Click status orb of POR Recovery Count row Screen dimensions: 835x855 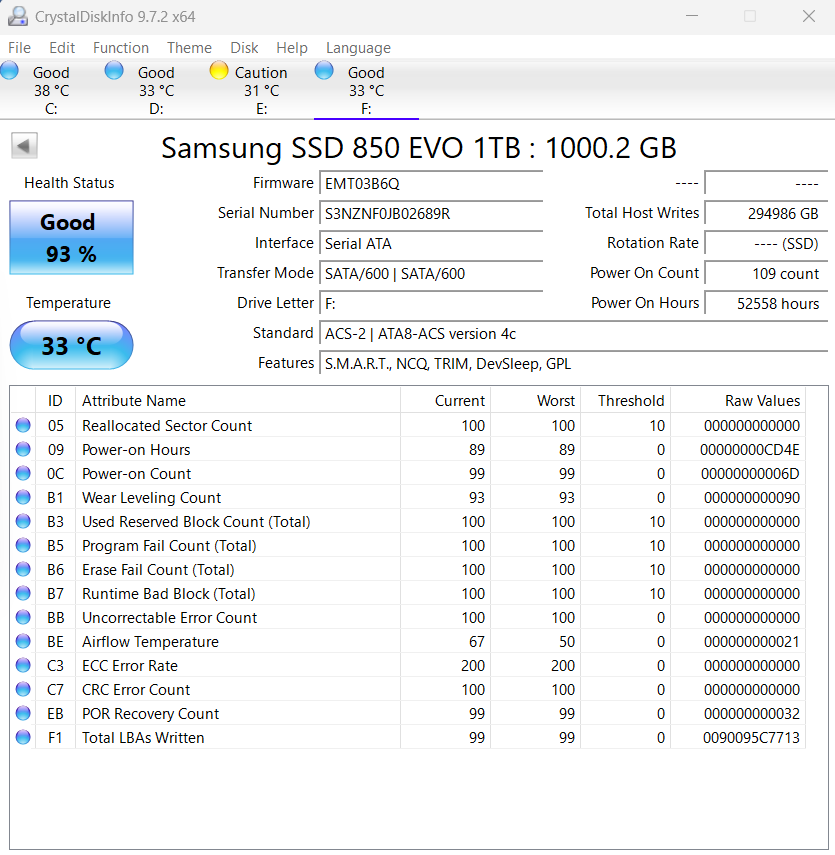pos(23,713)
